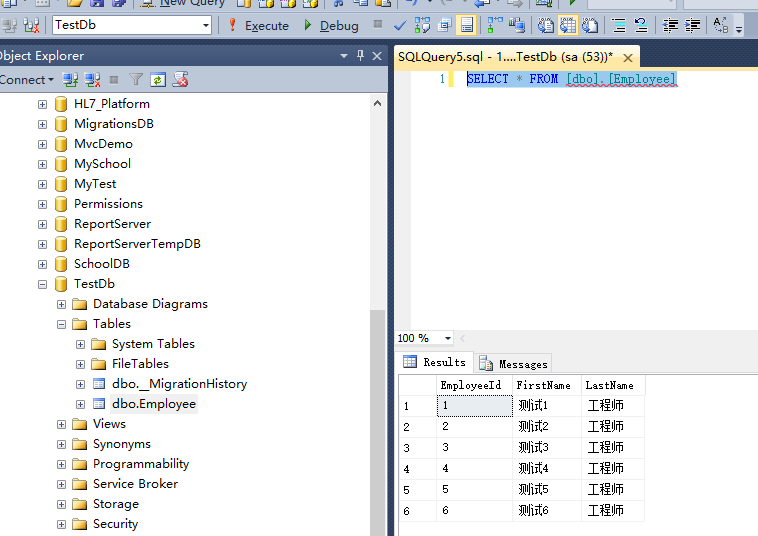758x536 pixels.
Task: Switch output to Results to Text
Action: pyautogui.click(x=546, y=25)
